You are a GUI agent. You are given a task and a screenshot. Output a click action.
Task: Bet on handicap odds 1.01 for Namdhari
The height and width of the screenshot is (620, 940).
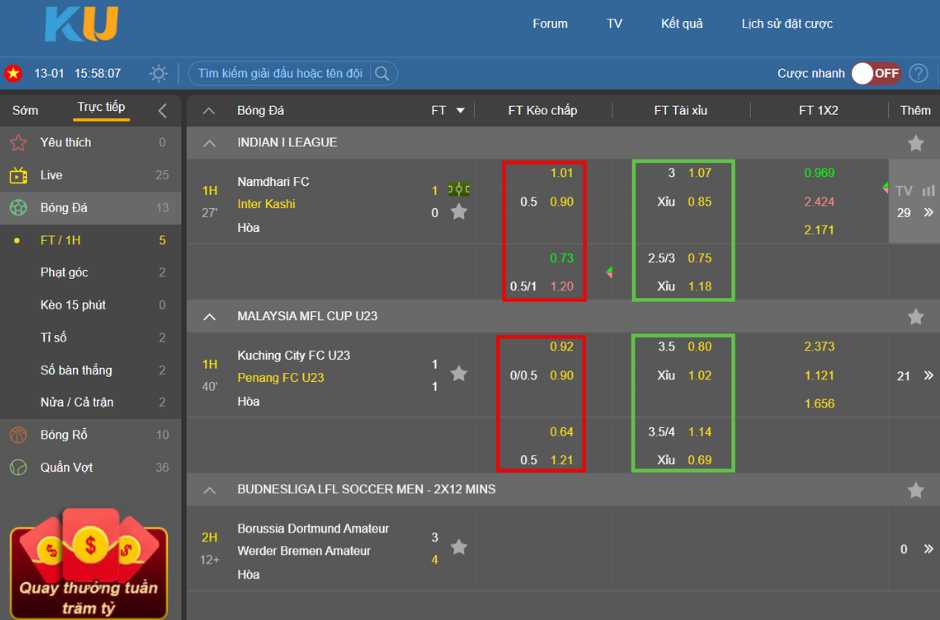click(562, 173)
